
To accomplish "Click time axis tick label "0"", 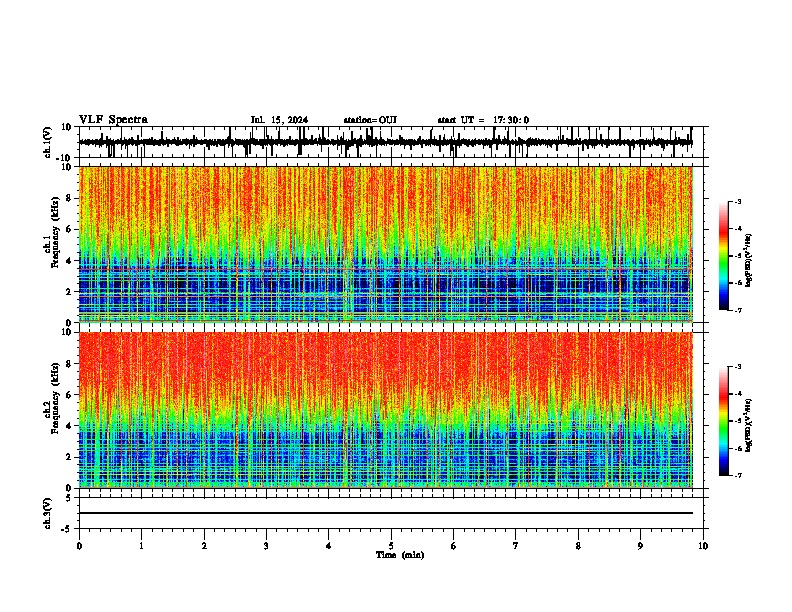I will 79,546.
